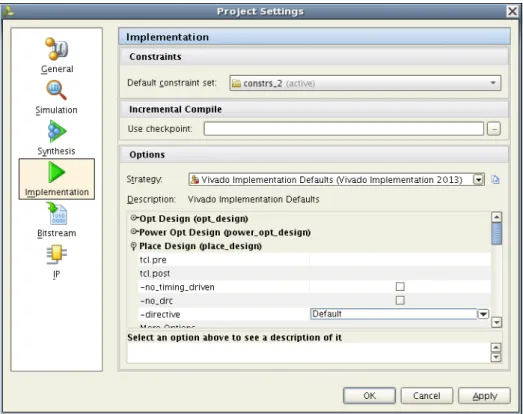Enable the -no_timing_driven checkbox
The image size is (523, 414).
pos(400,287)
